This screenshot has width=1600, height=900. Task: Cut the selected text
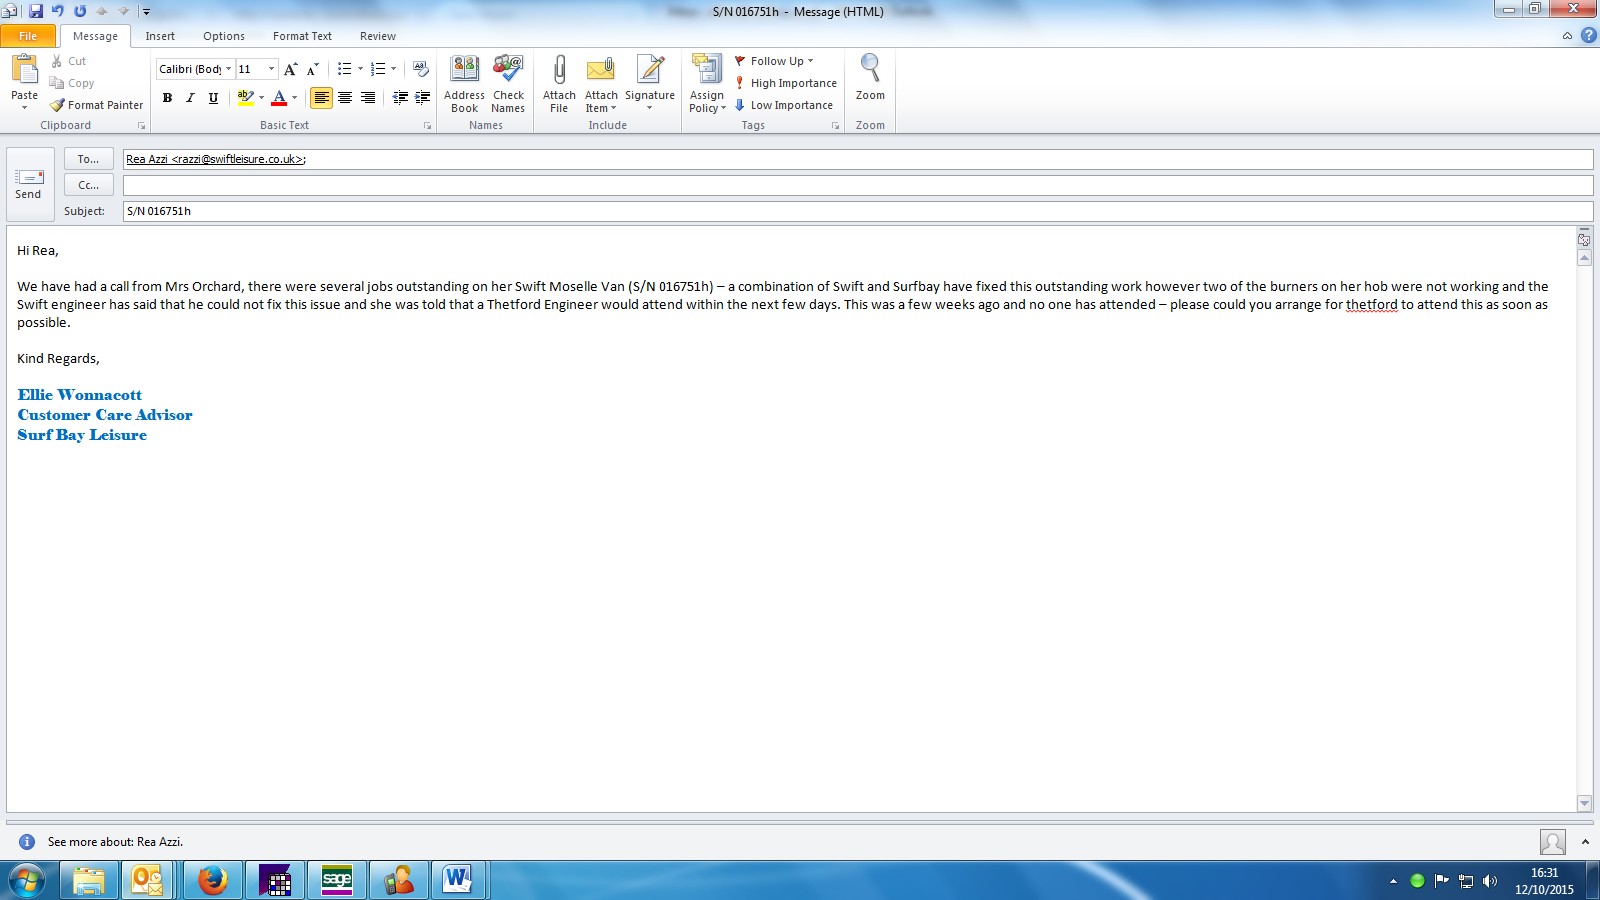click(68, 61)
